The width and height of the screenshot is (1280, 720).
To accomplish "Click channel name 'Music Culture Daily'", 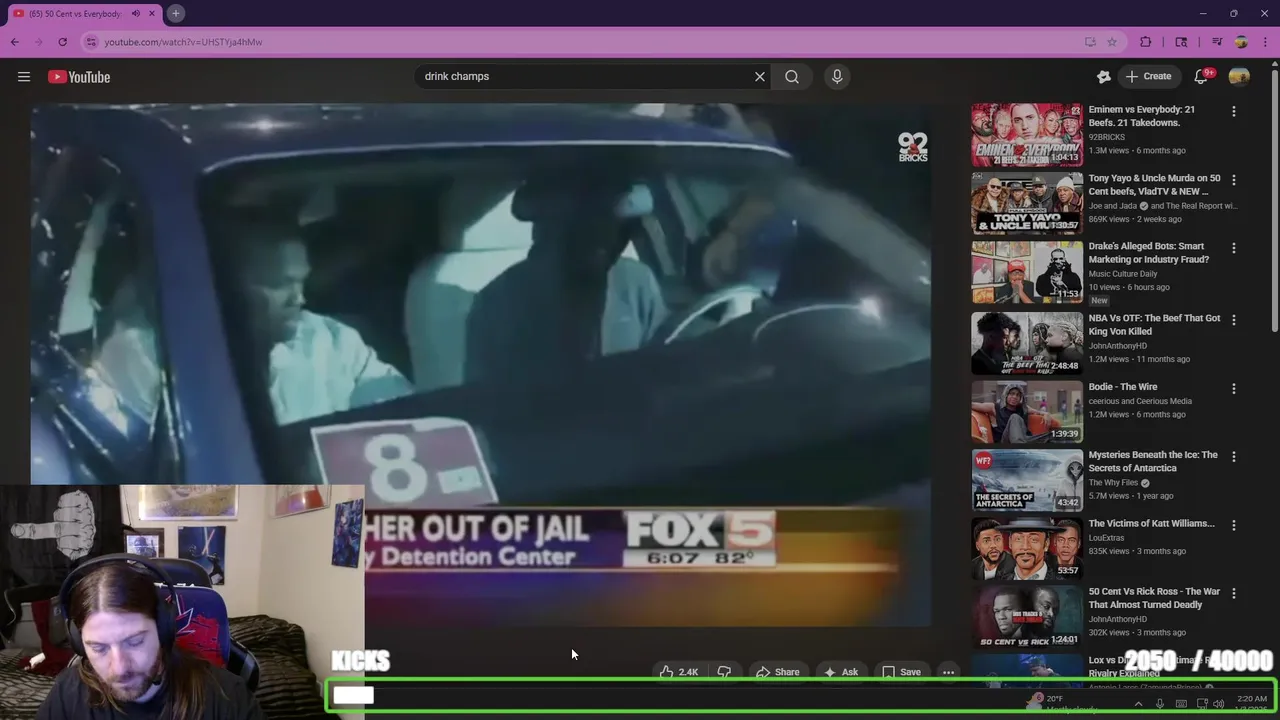I will coord(1123,273).
